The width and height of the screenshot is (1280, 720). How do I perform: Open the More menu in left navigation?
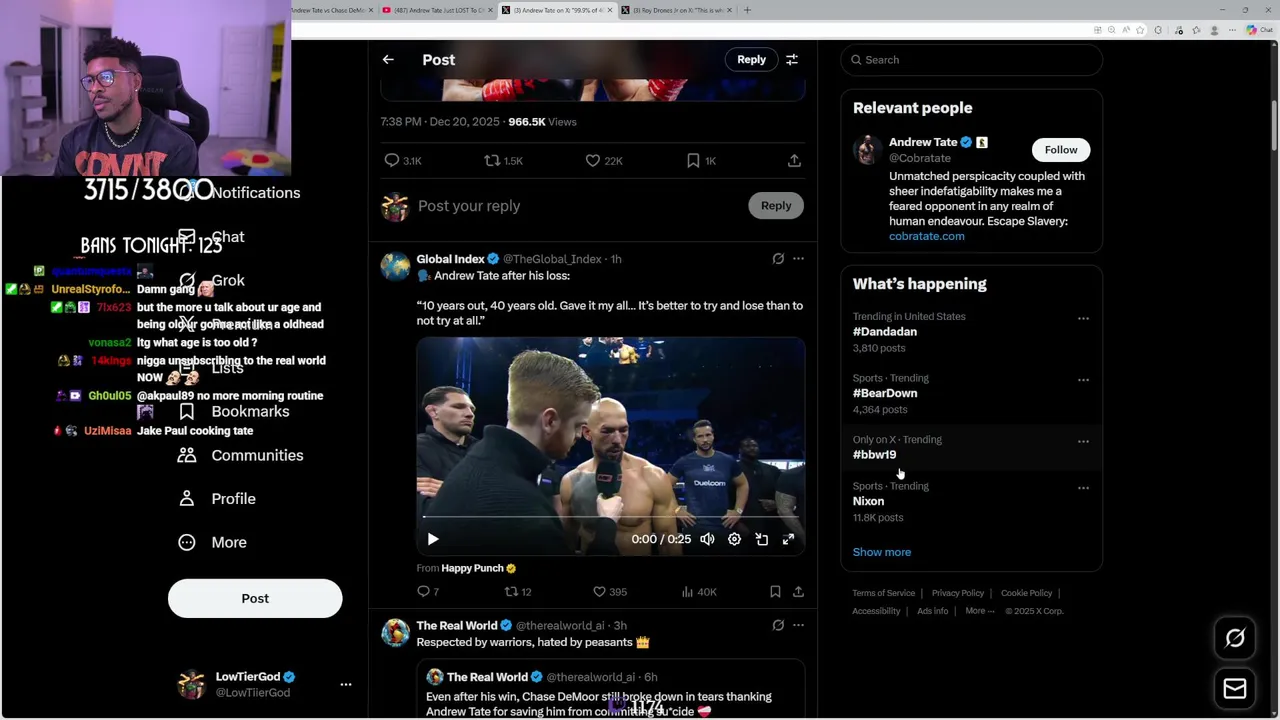coord(212,542)
